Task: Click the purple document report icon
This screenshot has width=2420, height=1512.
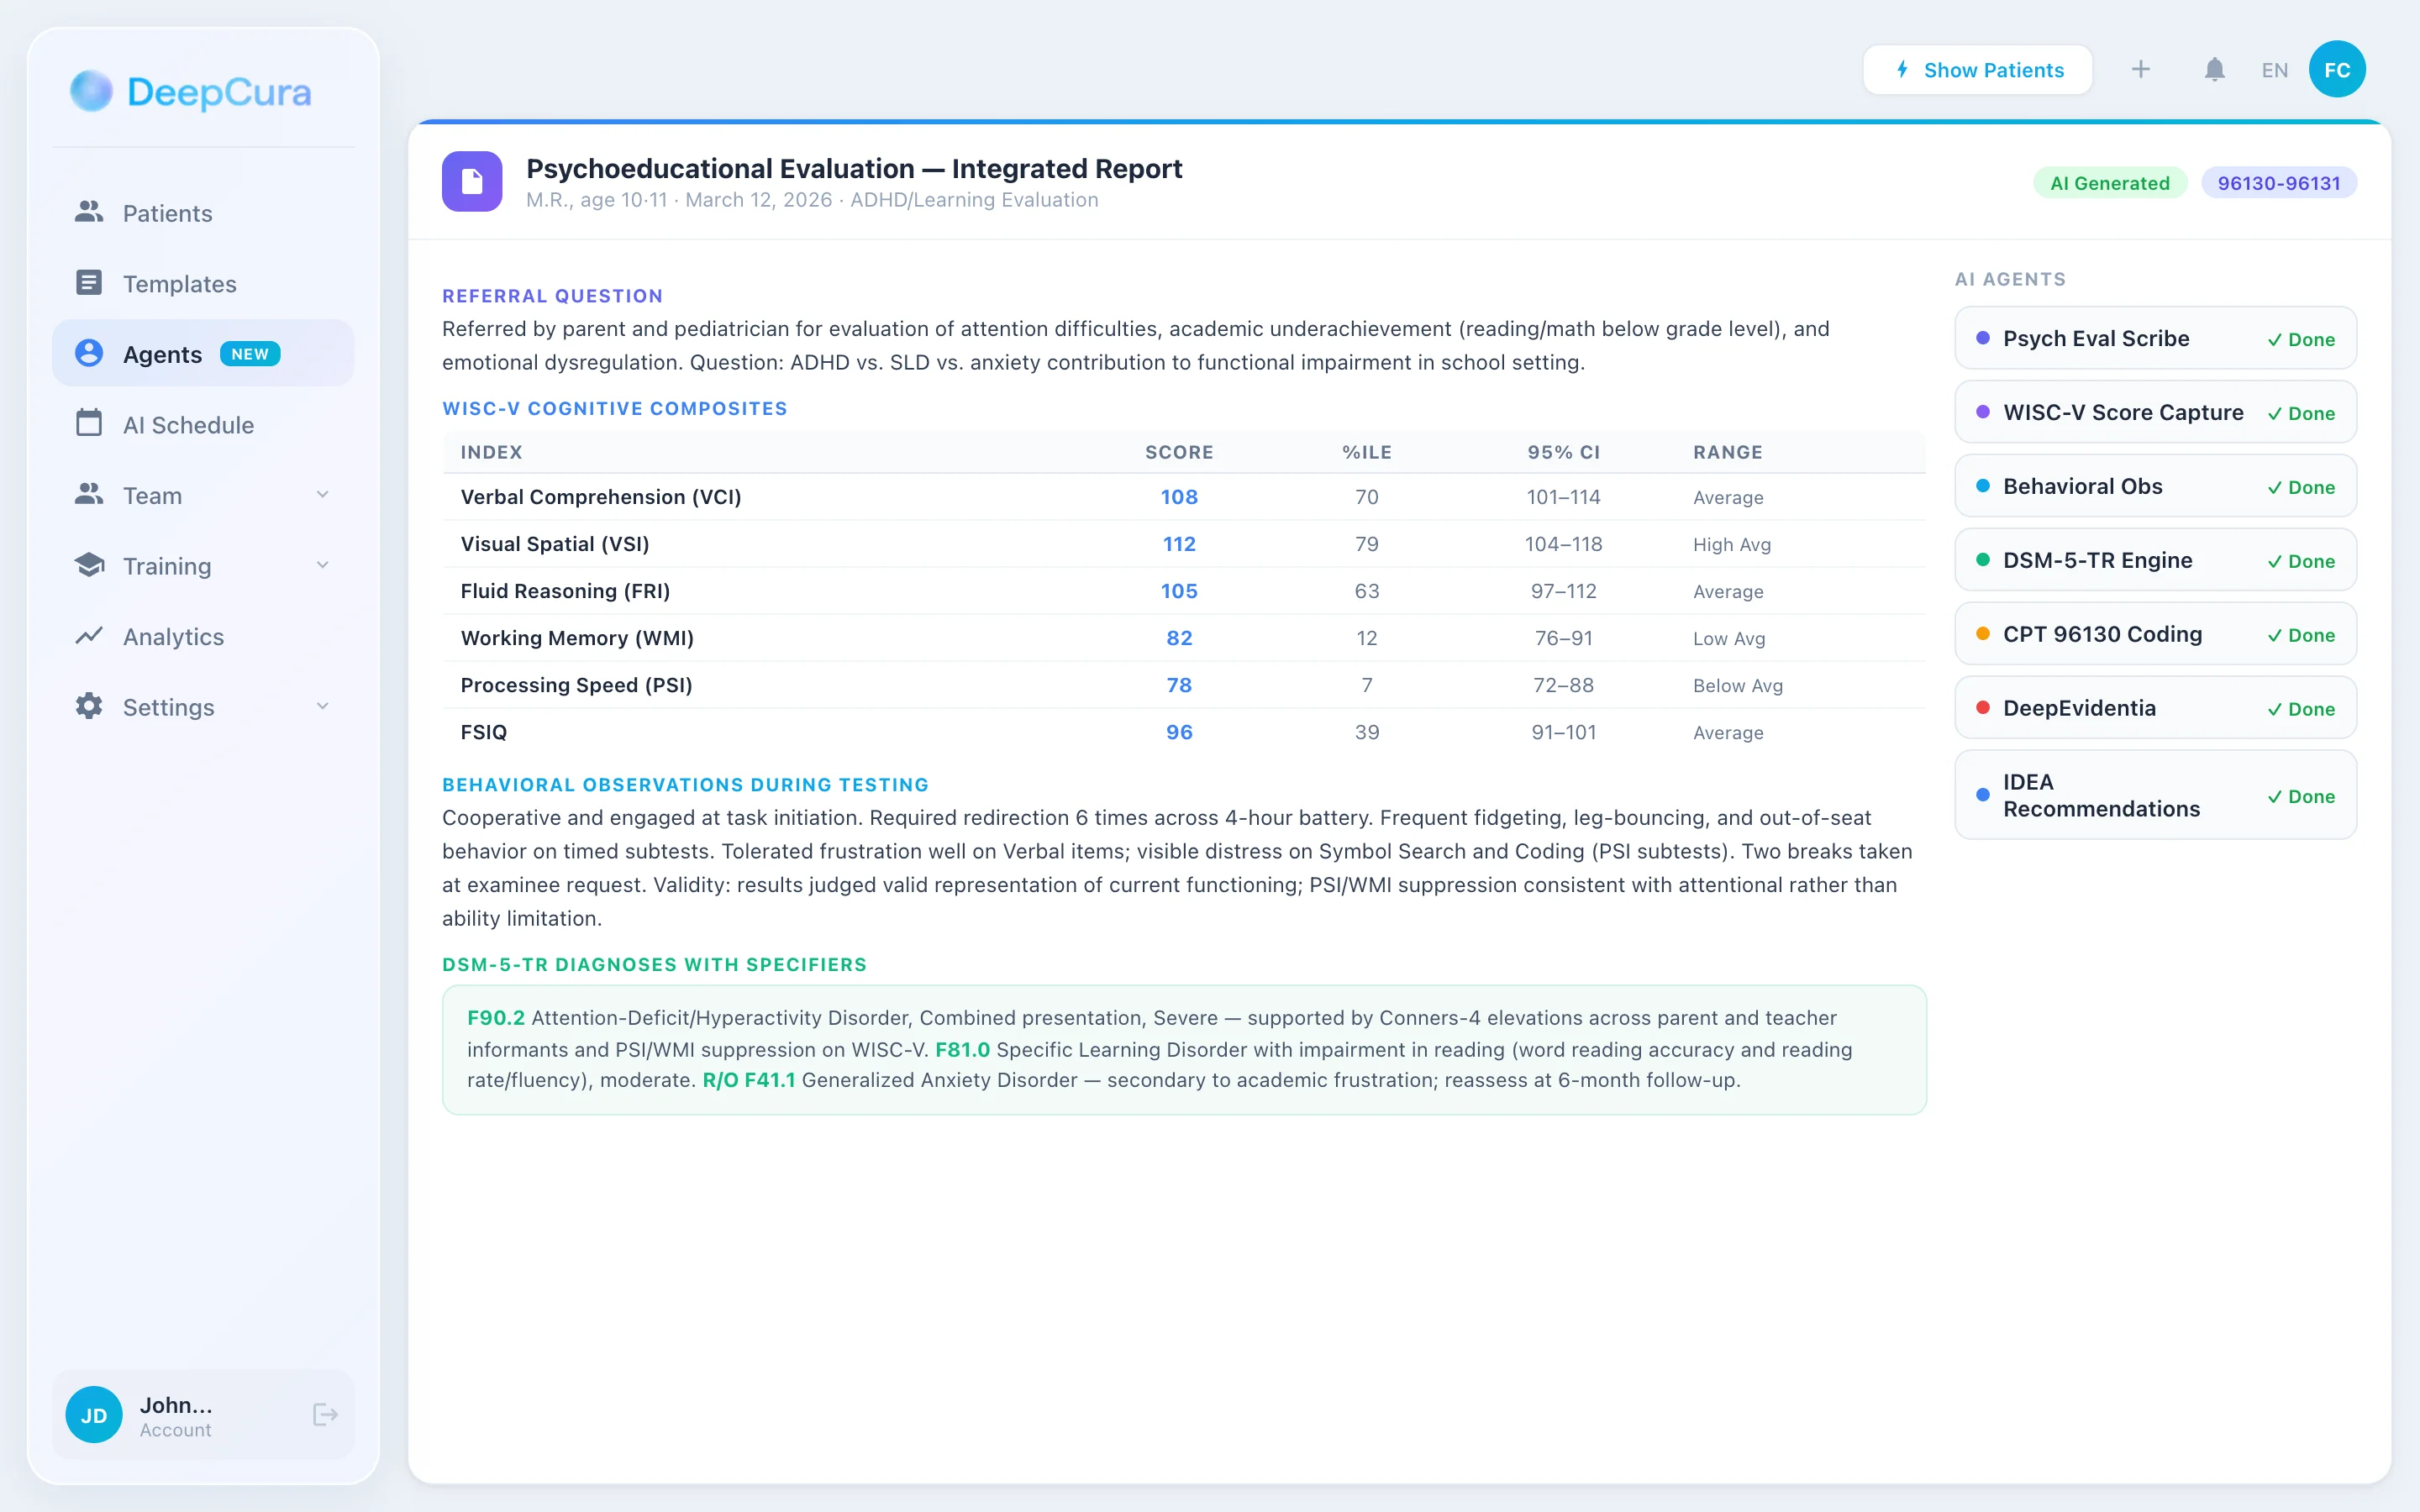Action: 472,181
